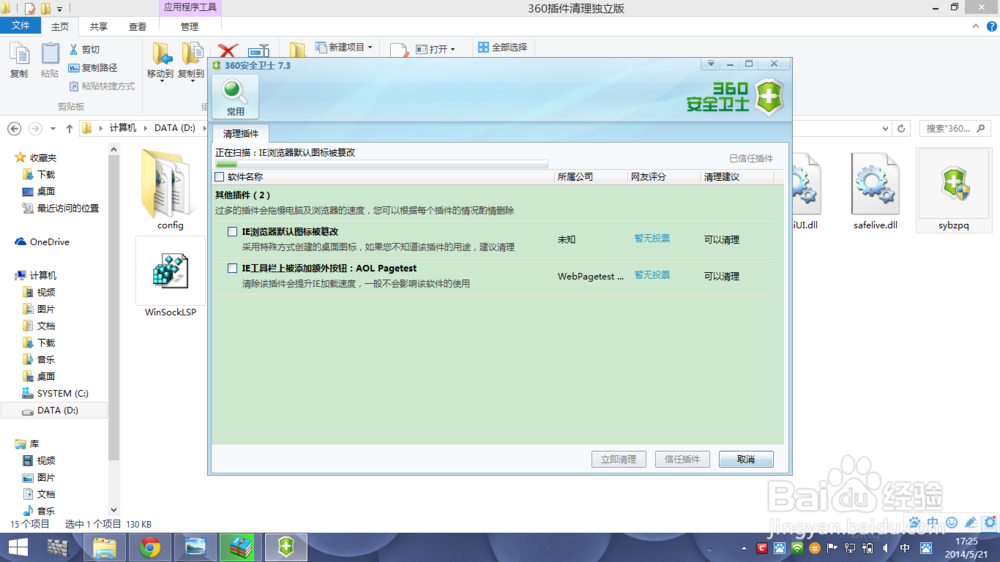Viewport: 1000px width, 562px height.
Task: Collapse the ribbon with the chevron
Action: coord(976,26)
